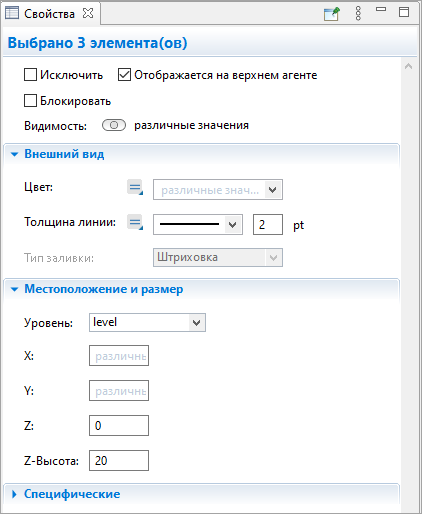Expand the Специфические section
This screenshot has width=422, height=514.
14,494
